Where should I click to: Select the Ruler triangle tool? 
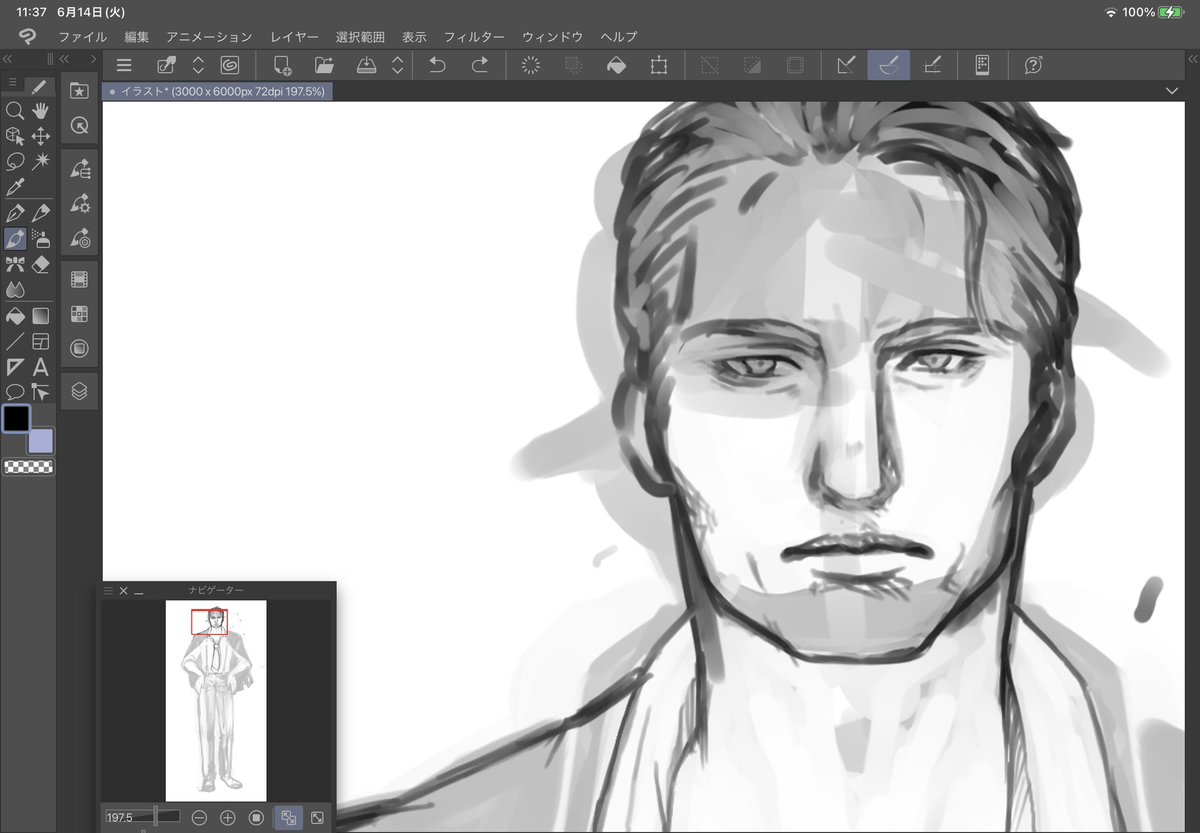(15, 367)
